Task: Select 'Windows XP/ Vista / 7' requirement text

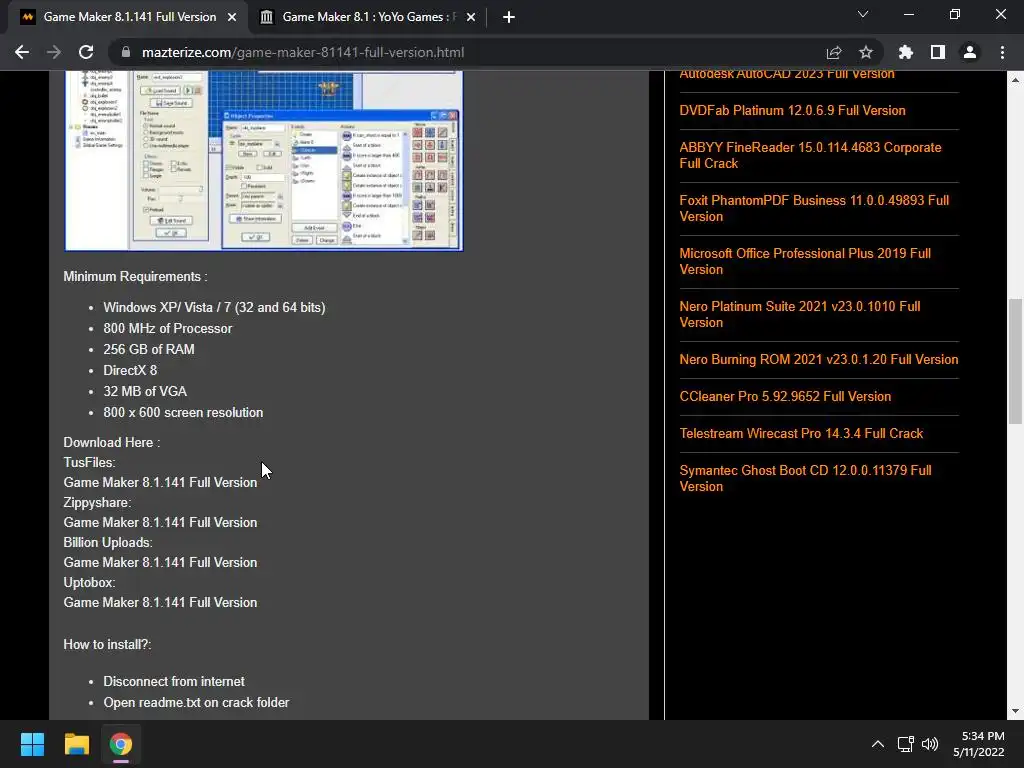Action: coord(214,308)
